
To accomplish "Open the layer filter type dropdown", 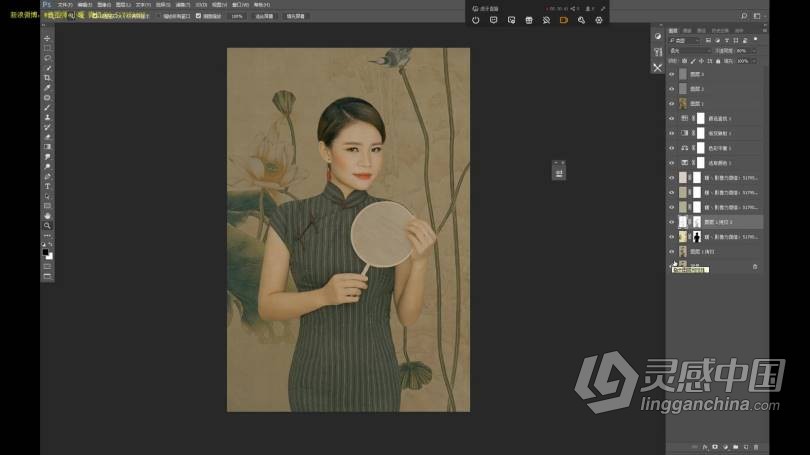I will (684, 40).
